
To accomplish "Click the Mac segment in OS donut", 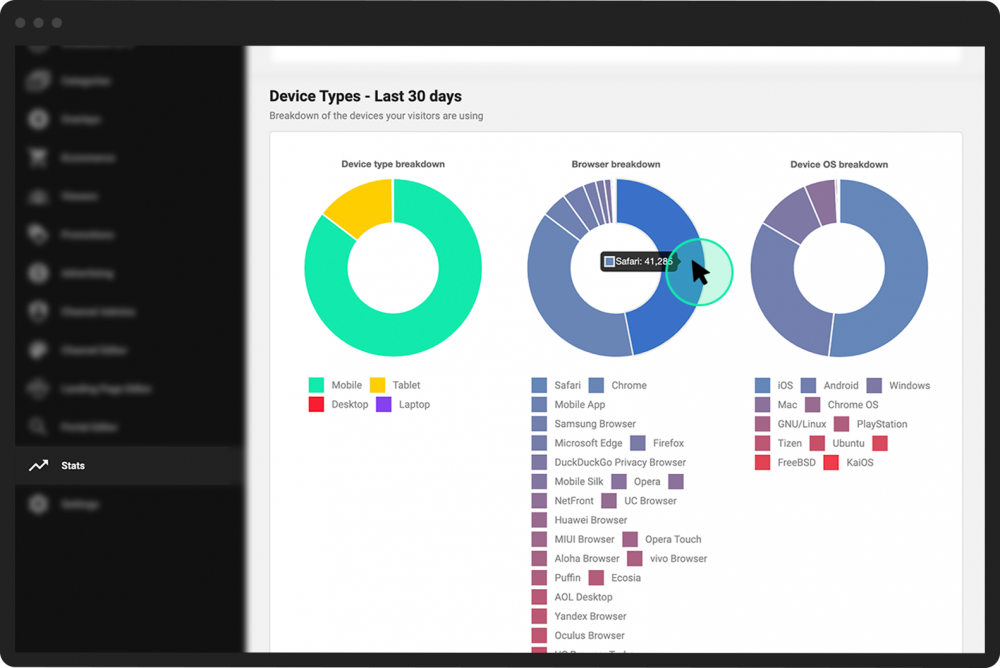I will pyautogui.click(x=823, y=201).
